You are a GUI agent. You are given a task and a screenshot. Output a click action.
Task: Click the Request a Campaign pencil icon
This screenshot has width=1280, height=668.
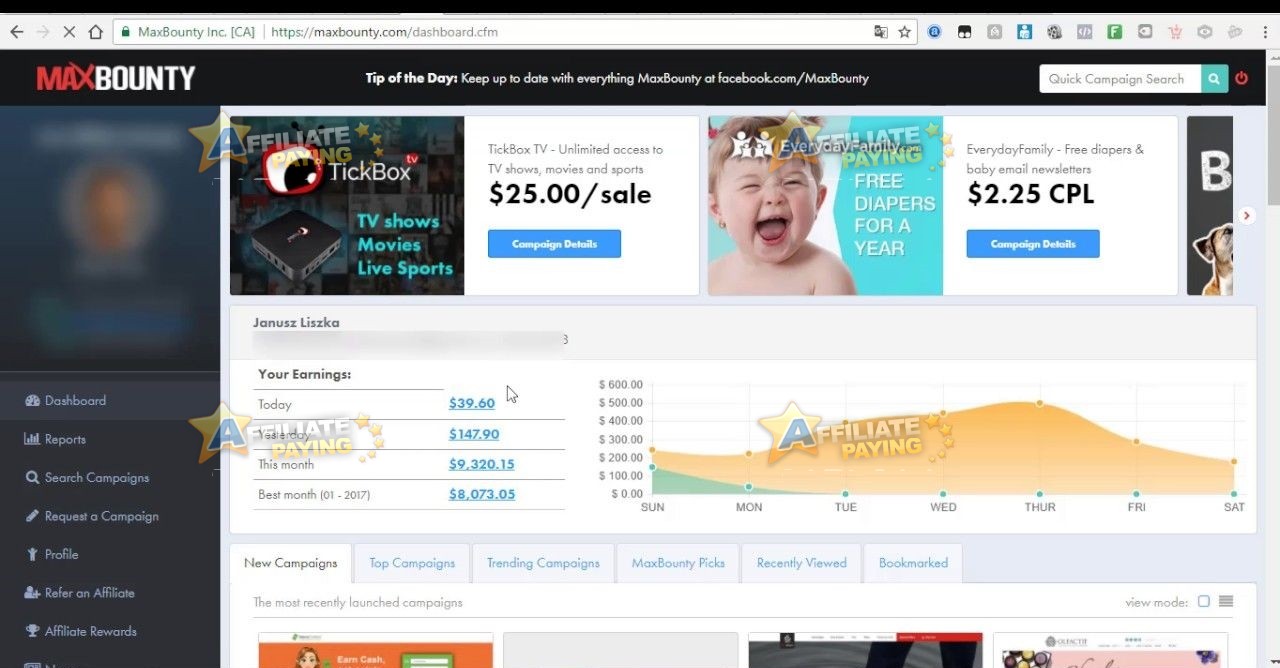coord(32,516)
